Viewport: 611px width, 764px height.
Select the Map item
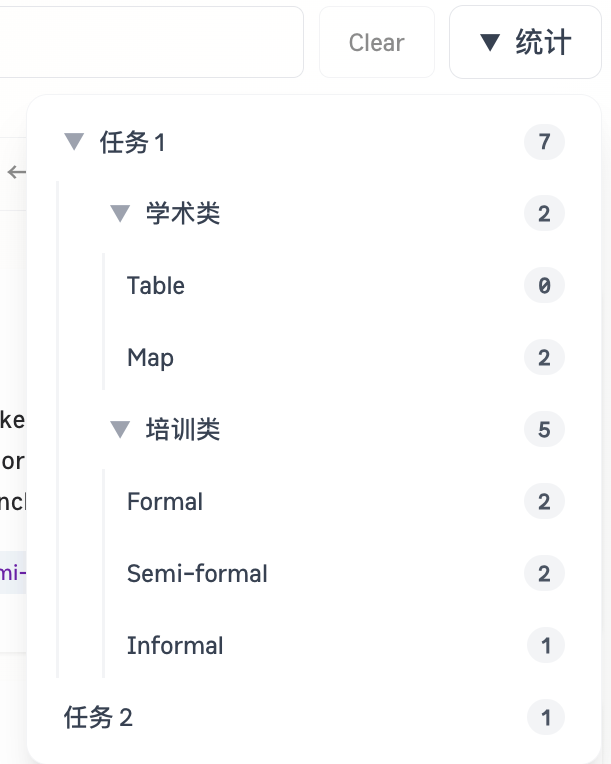(x=150, y=358)
